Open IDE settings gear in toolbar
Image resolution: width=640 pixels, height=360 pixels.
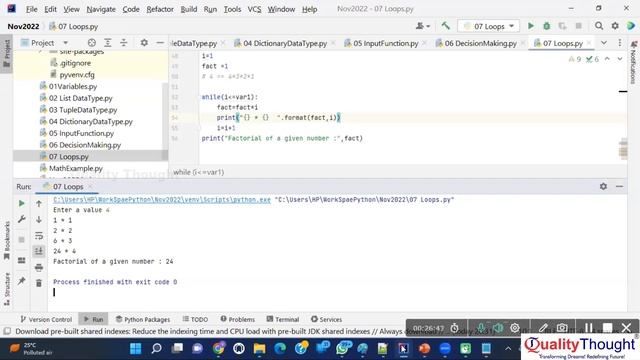click(615, 26)
